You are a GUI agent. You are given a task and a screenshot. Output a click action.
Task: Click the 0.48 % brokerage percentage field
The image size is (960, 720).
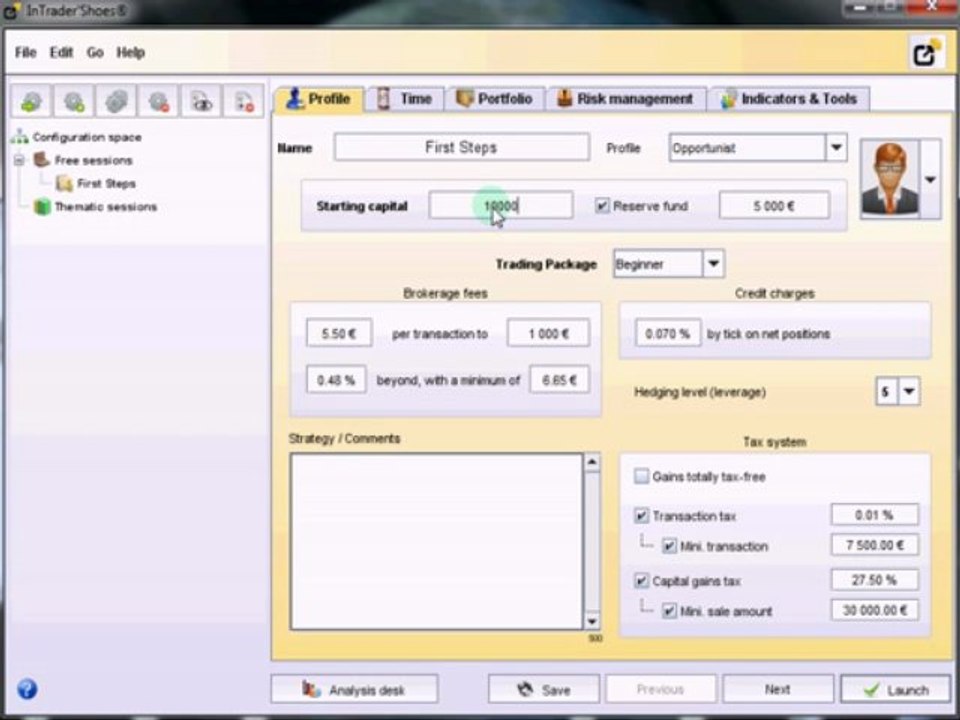coord(336,380)
